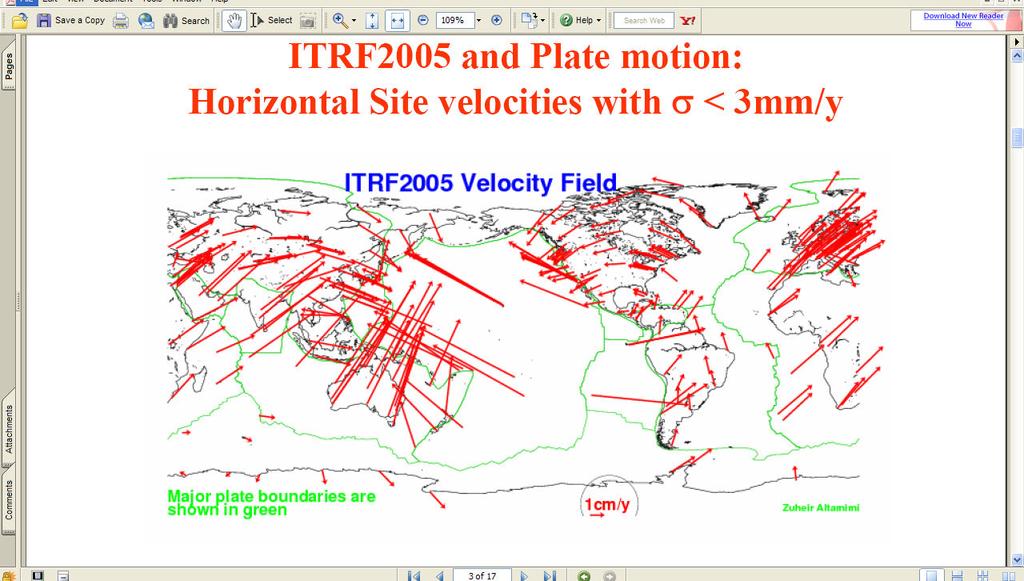Click the 'ITRF2005 Velocity Field' map title

pyautogui.click(x=480, y=183)
